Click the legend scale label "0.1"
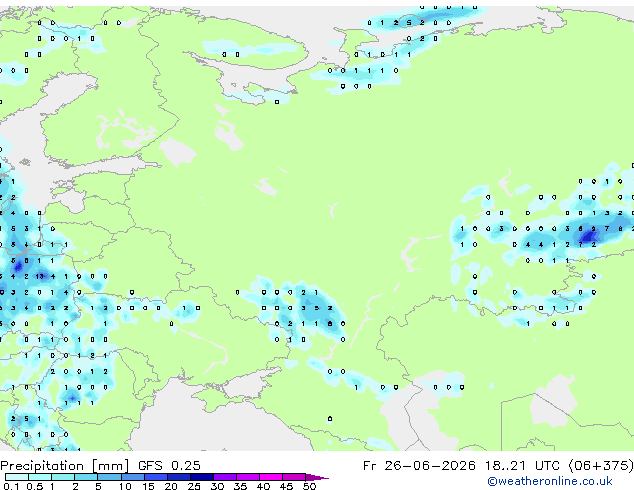Image resolution: width=634 pixels, height=490 pixels. pyautogui.click(x=11, y=486)
